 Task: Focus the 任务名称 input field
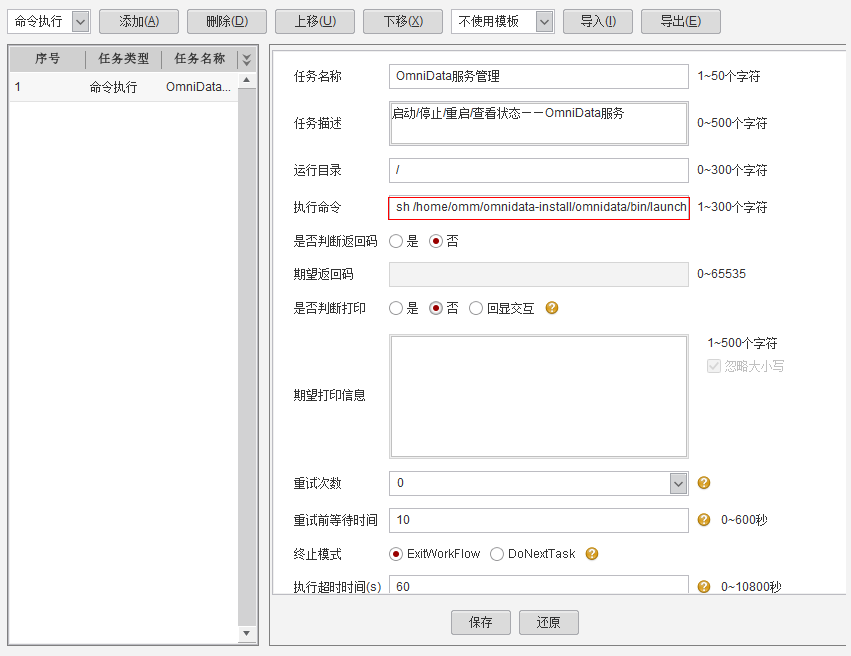(x=539, y=77)
